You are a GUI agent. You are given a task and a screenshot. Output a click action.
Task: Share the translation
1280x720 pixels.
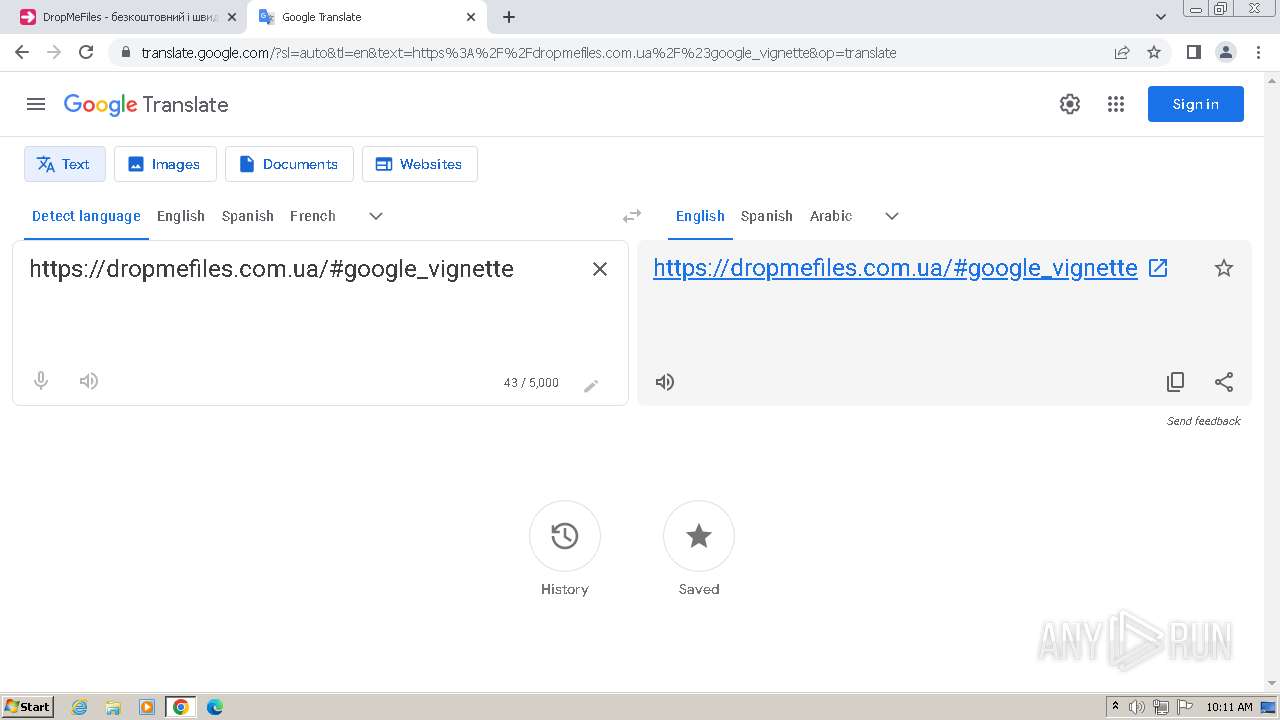point(1224,382)
